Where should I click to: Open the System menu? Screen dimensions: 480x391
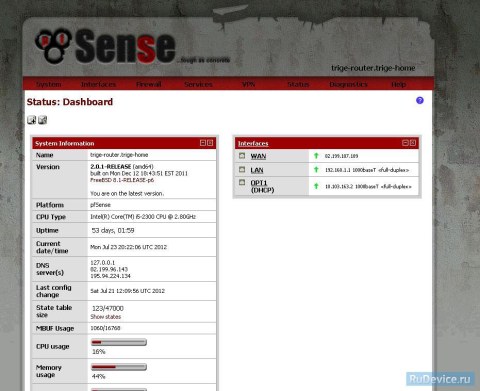pos(49,84)
